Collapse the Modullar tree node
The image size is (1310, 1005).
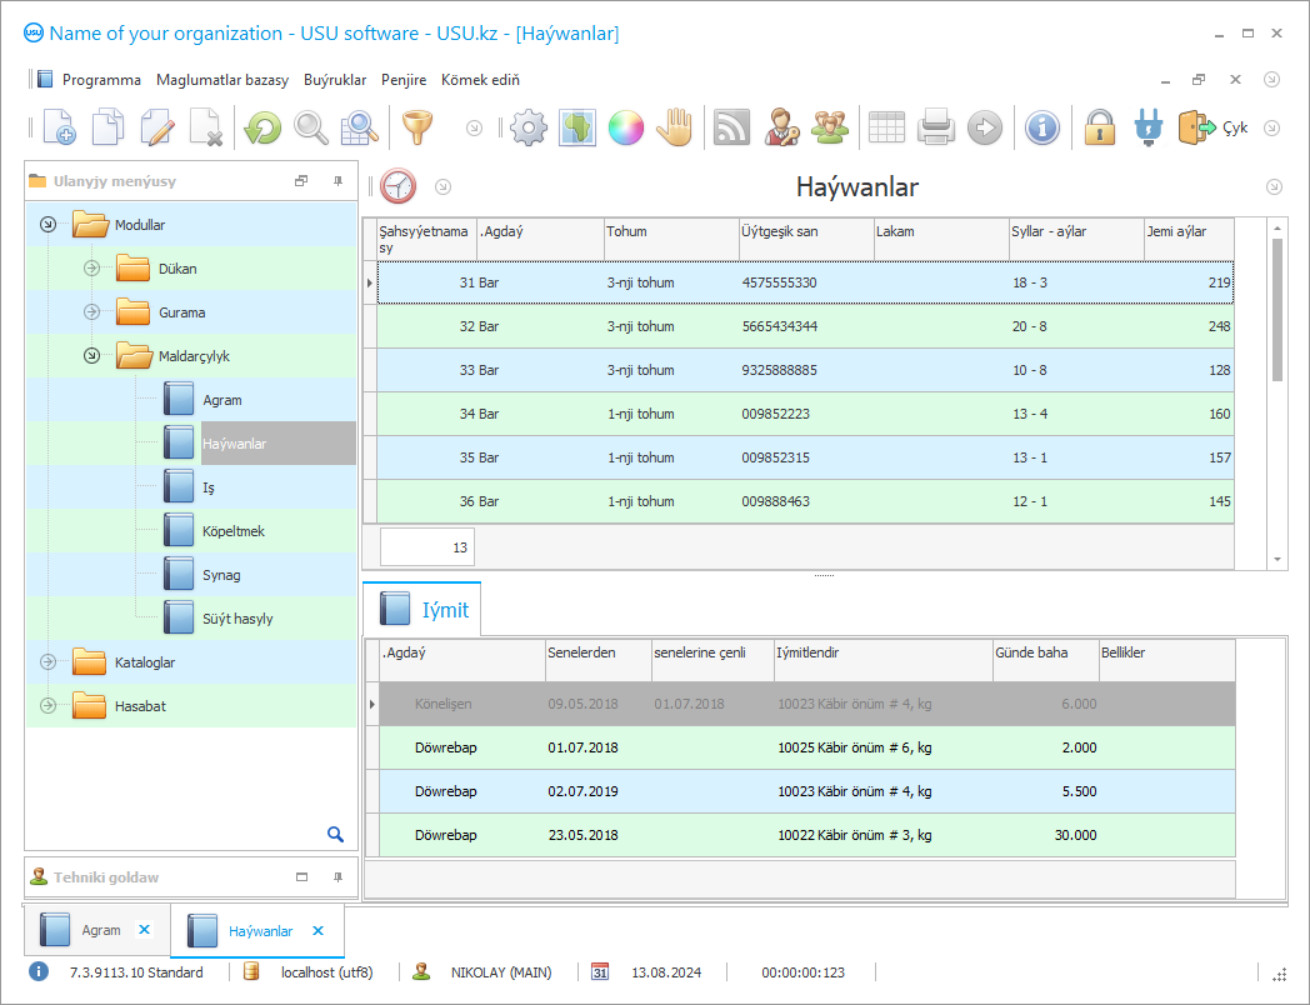pos(48,225)
